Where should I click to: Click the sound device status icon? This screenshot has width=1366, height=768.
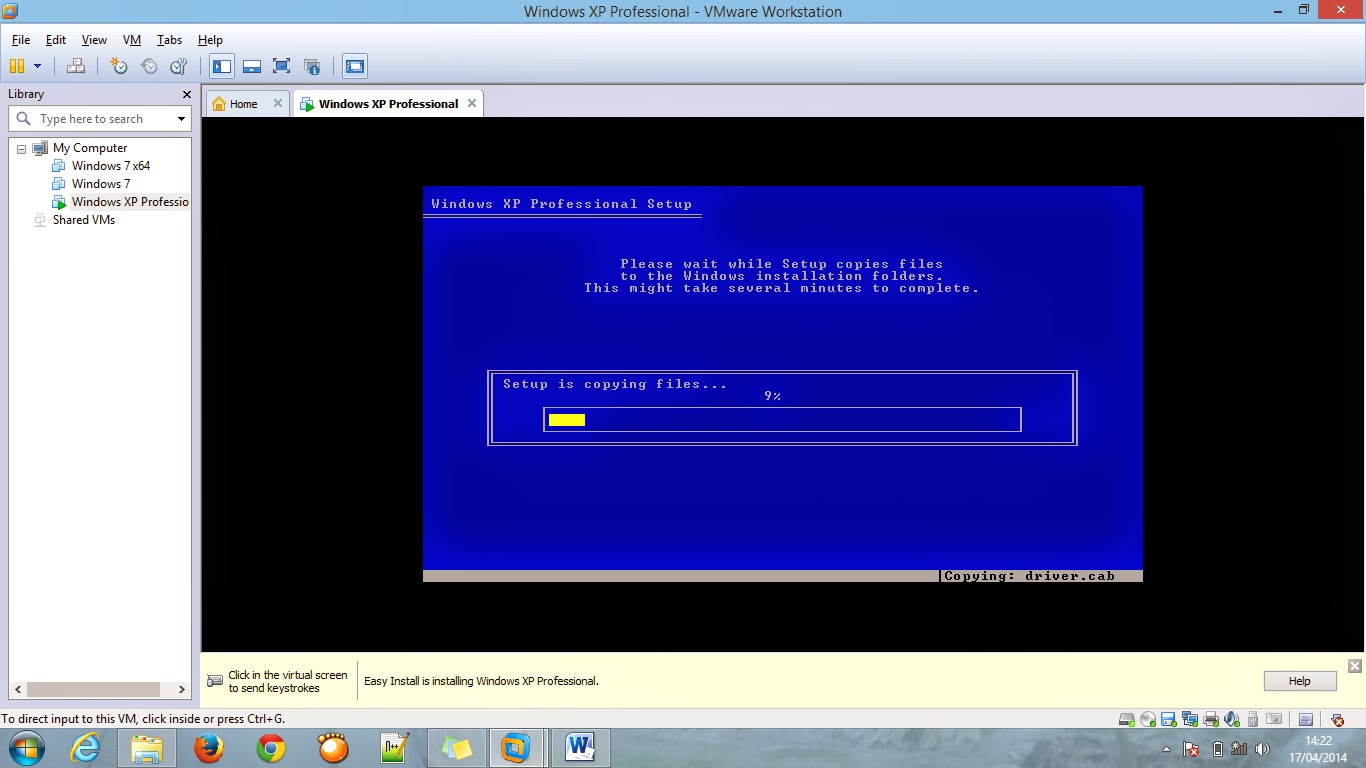click(x=1231, y=718)
